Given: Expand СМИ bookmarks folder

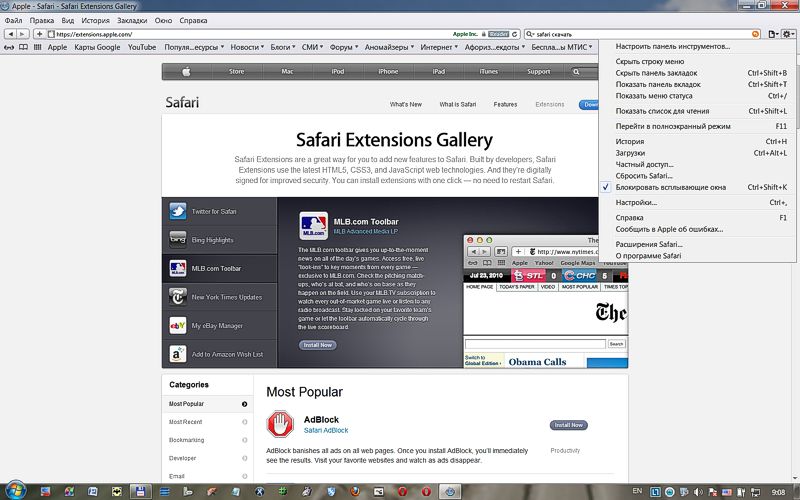Looking at the screenshot, I should (x=313, y=47).
